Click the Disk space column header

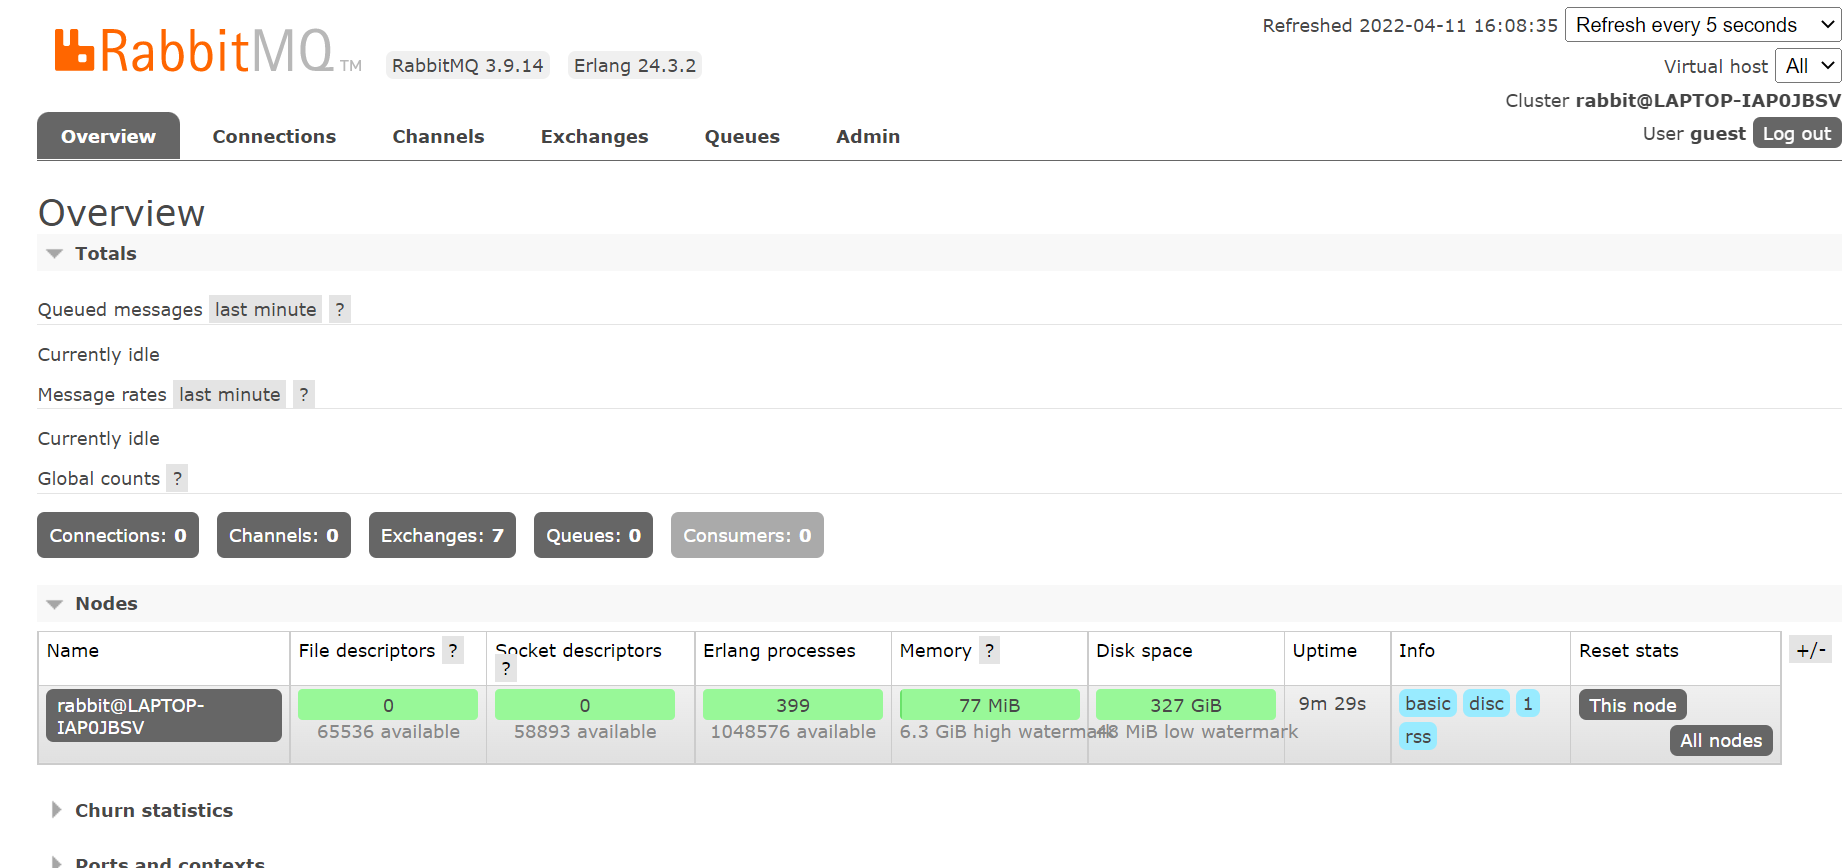[x=1144, y=651]
